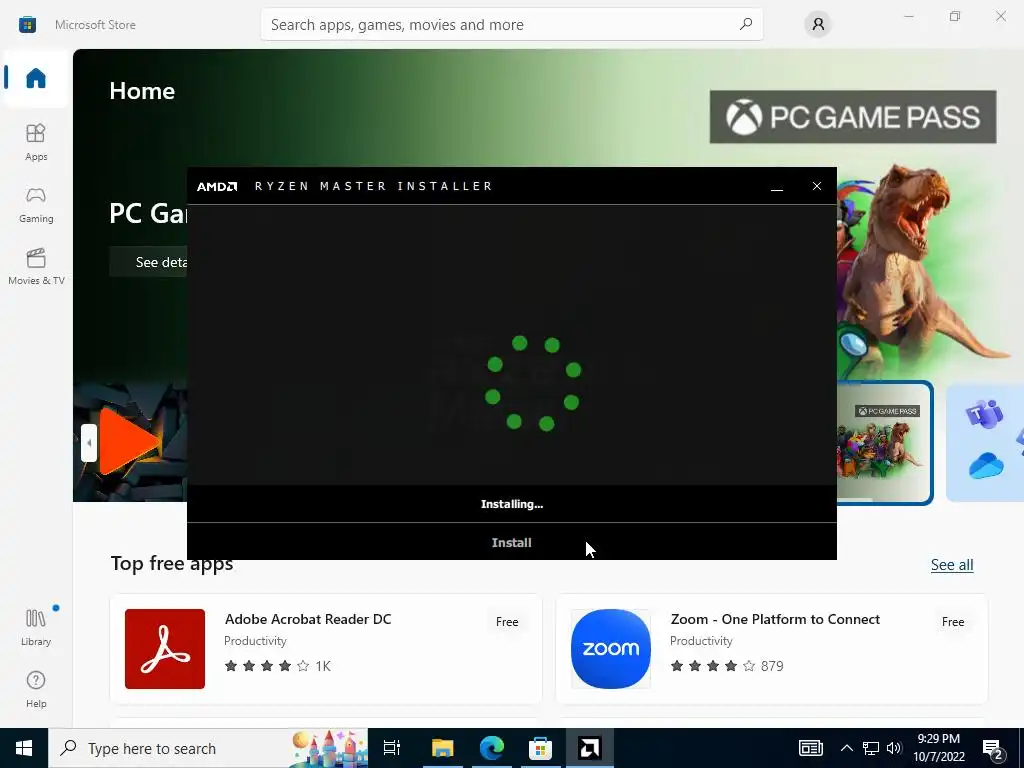
Task: Click the PC Game Pass banner logo
Action: [x=853, y=117]
